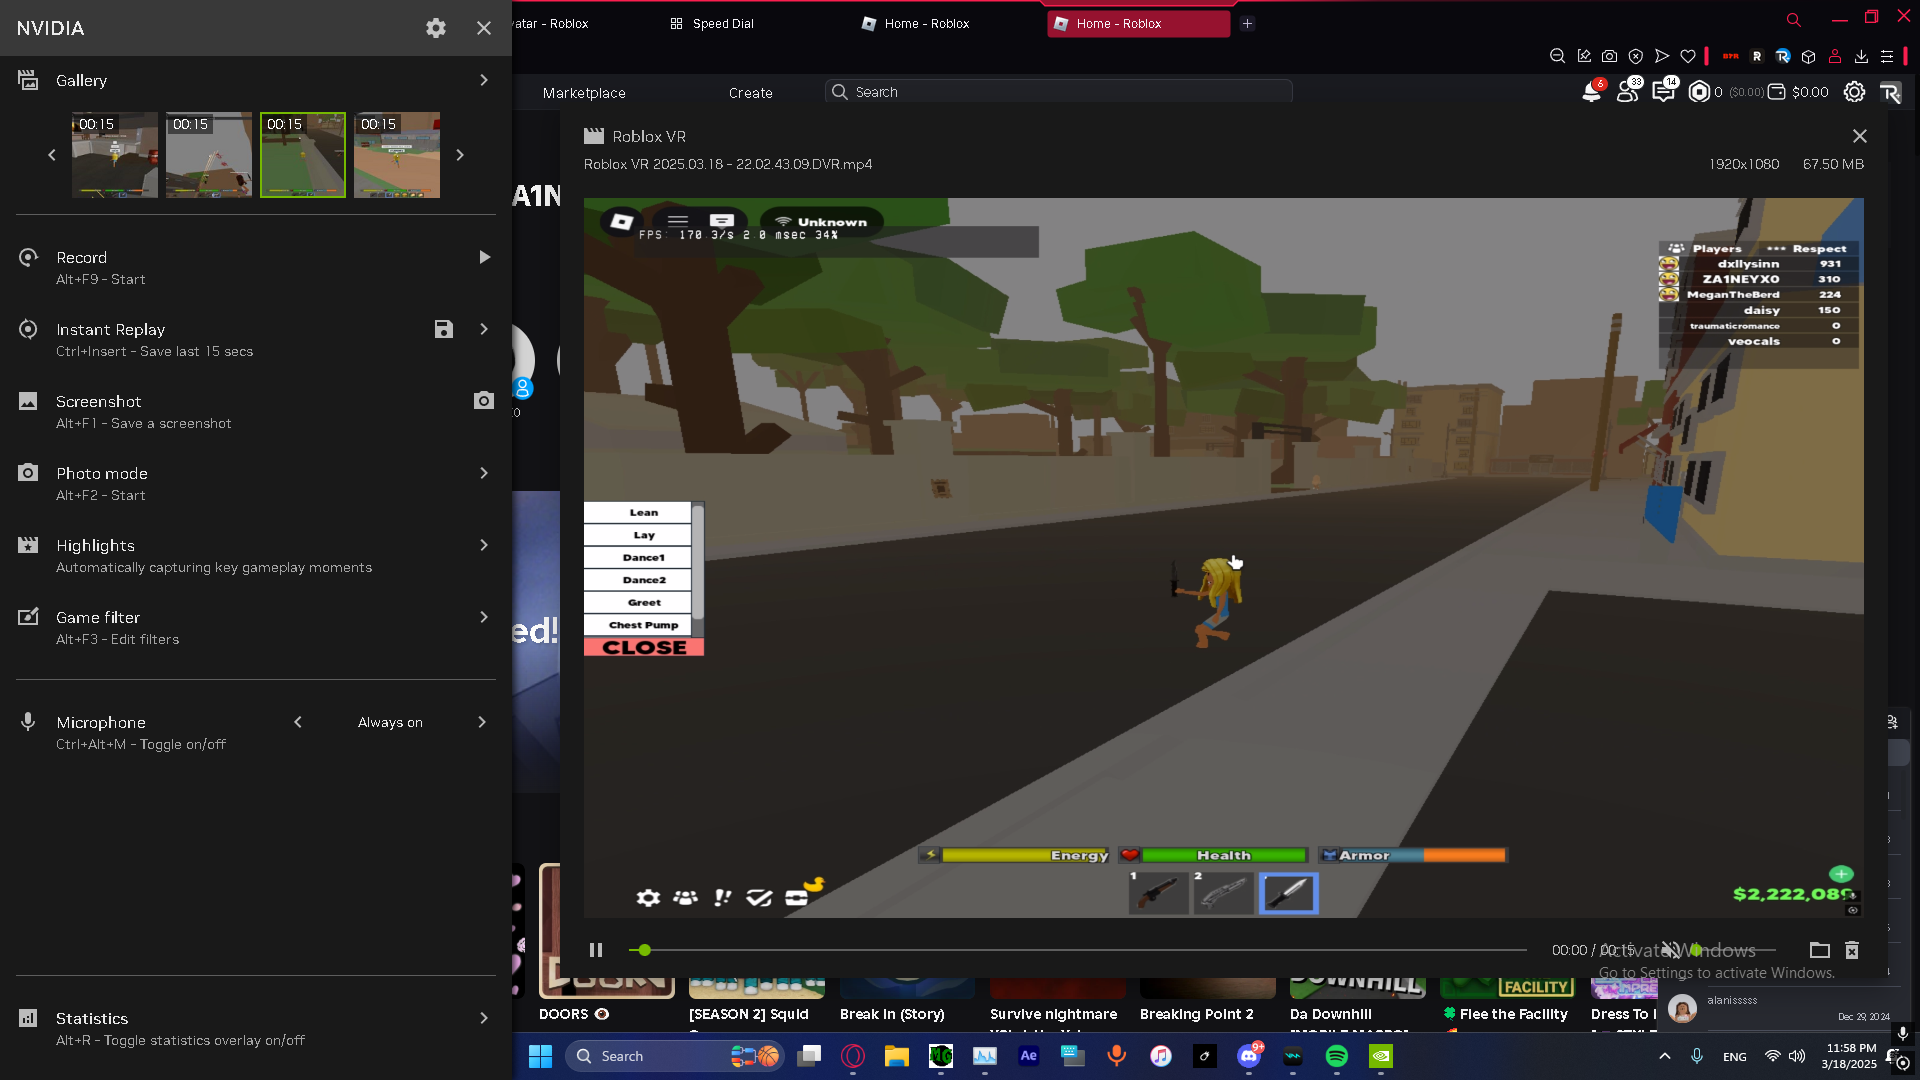Switch to the Avatar - Roblox tab
Image resolution: width=1920 pixels, height=1080 pixels.
(x=552, y=23)
